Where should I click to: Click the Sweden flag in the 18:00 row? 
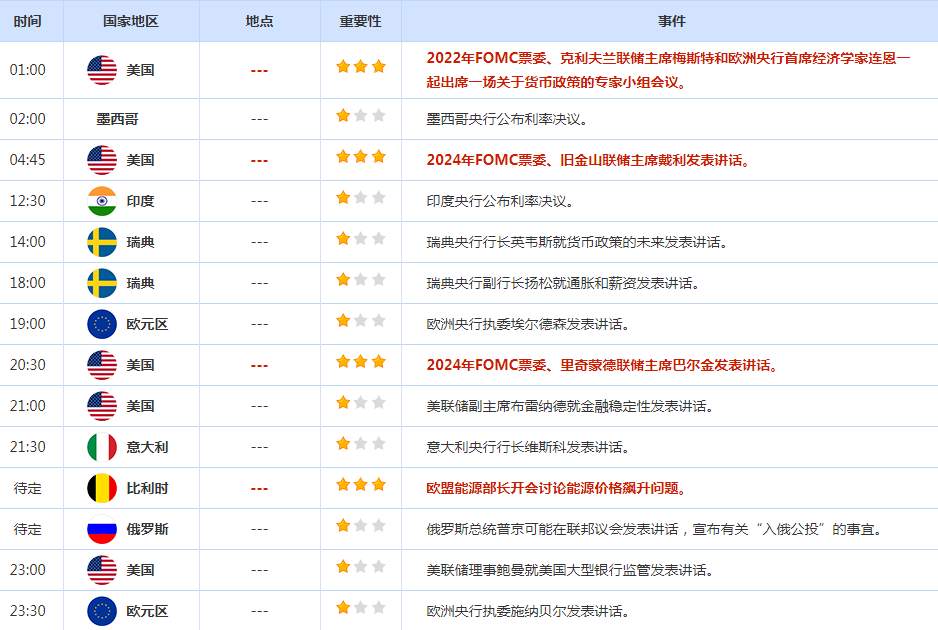pos(102,283)
